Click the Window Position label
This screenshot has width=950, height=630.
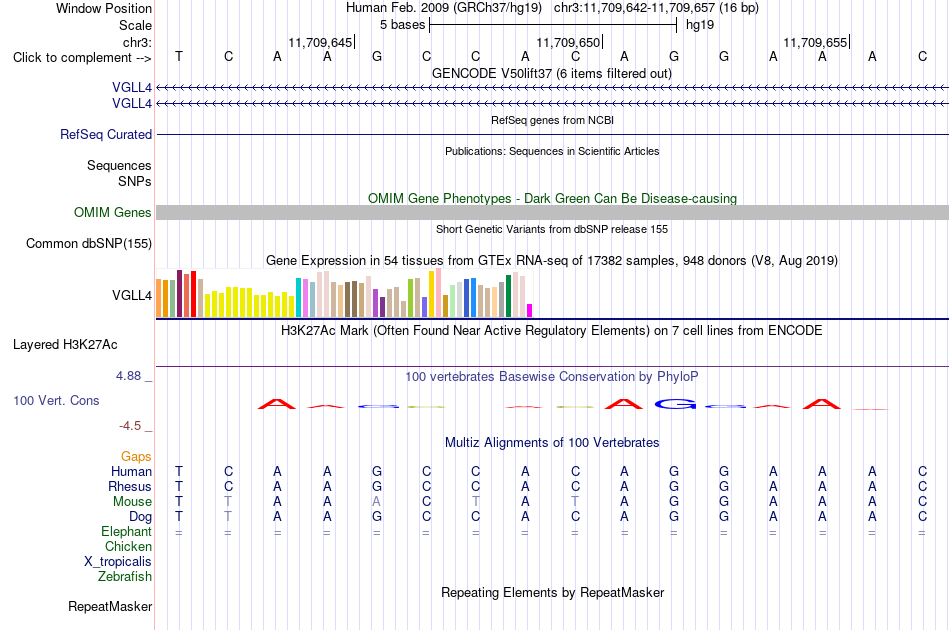(x=104, y=8)
